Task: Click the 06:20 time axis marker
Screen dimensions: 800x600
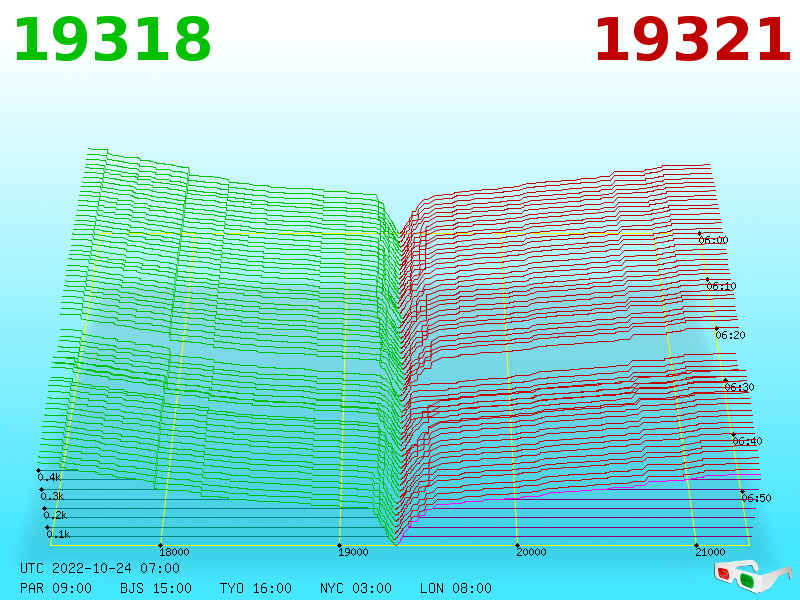Action: tap(731, 335)
